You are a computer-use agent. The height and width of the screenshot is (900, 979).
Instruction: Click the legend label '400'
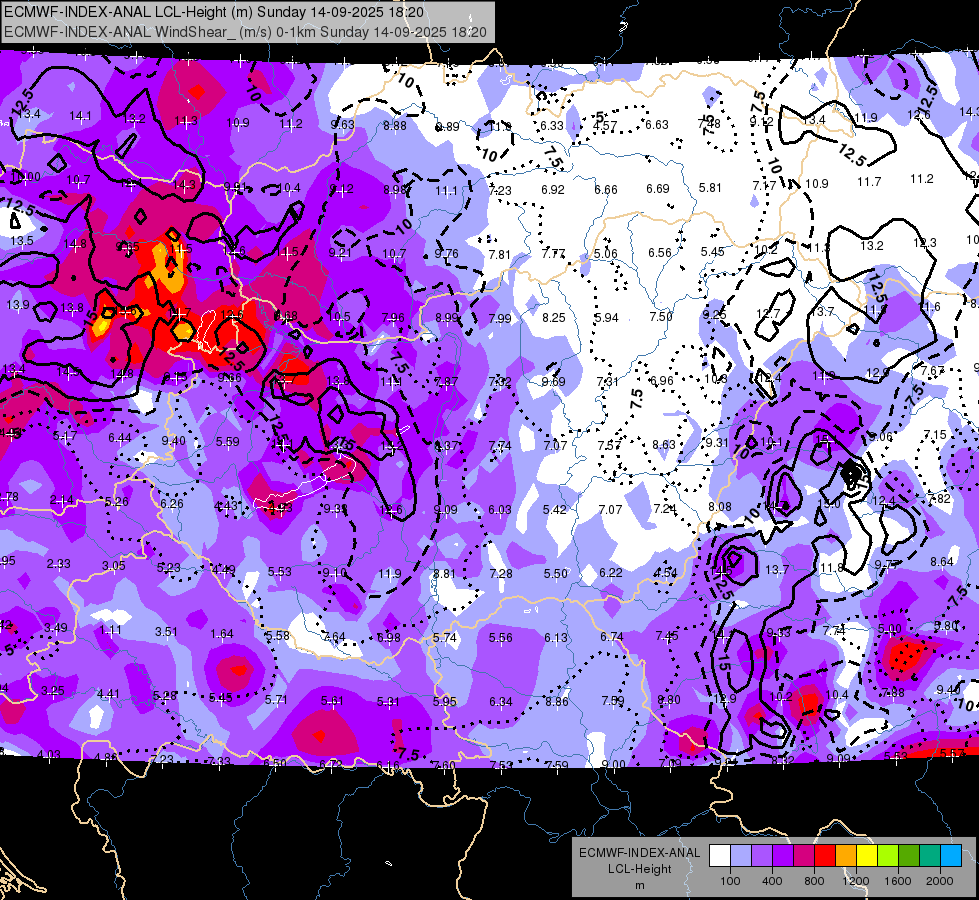click(x=772, y=881)
